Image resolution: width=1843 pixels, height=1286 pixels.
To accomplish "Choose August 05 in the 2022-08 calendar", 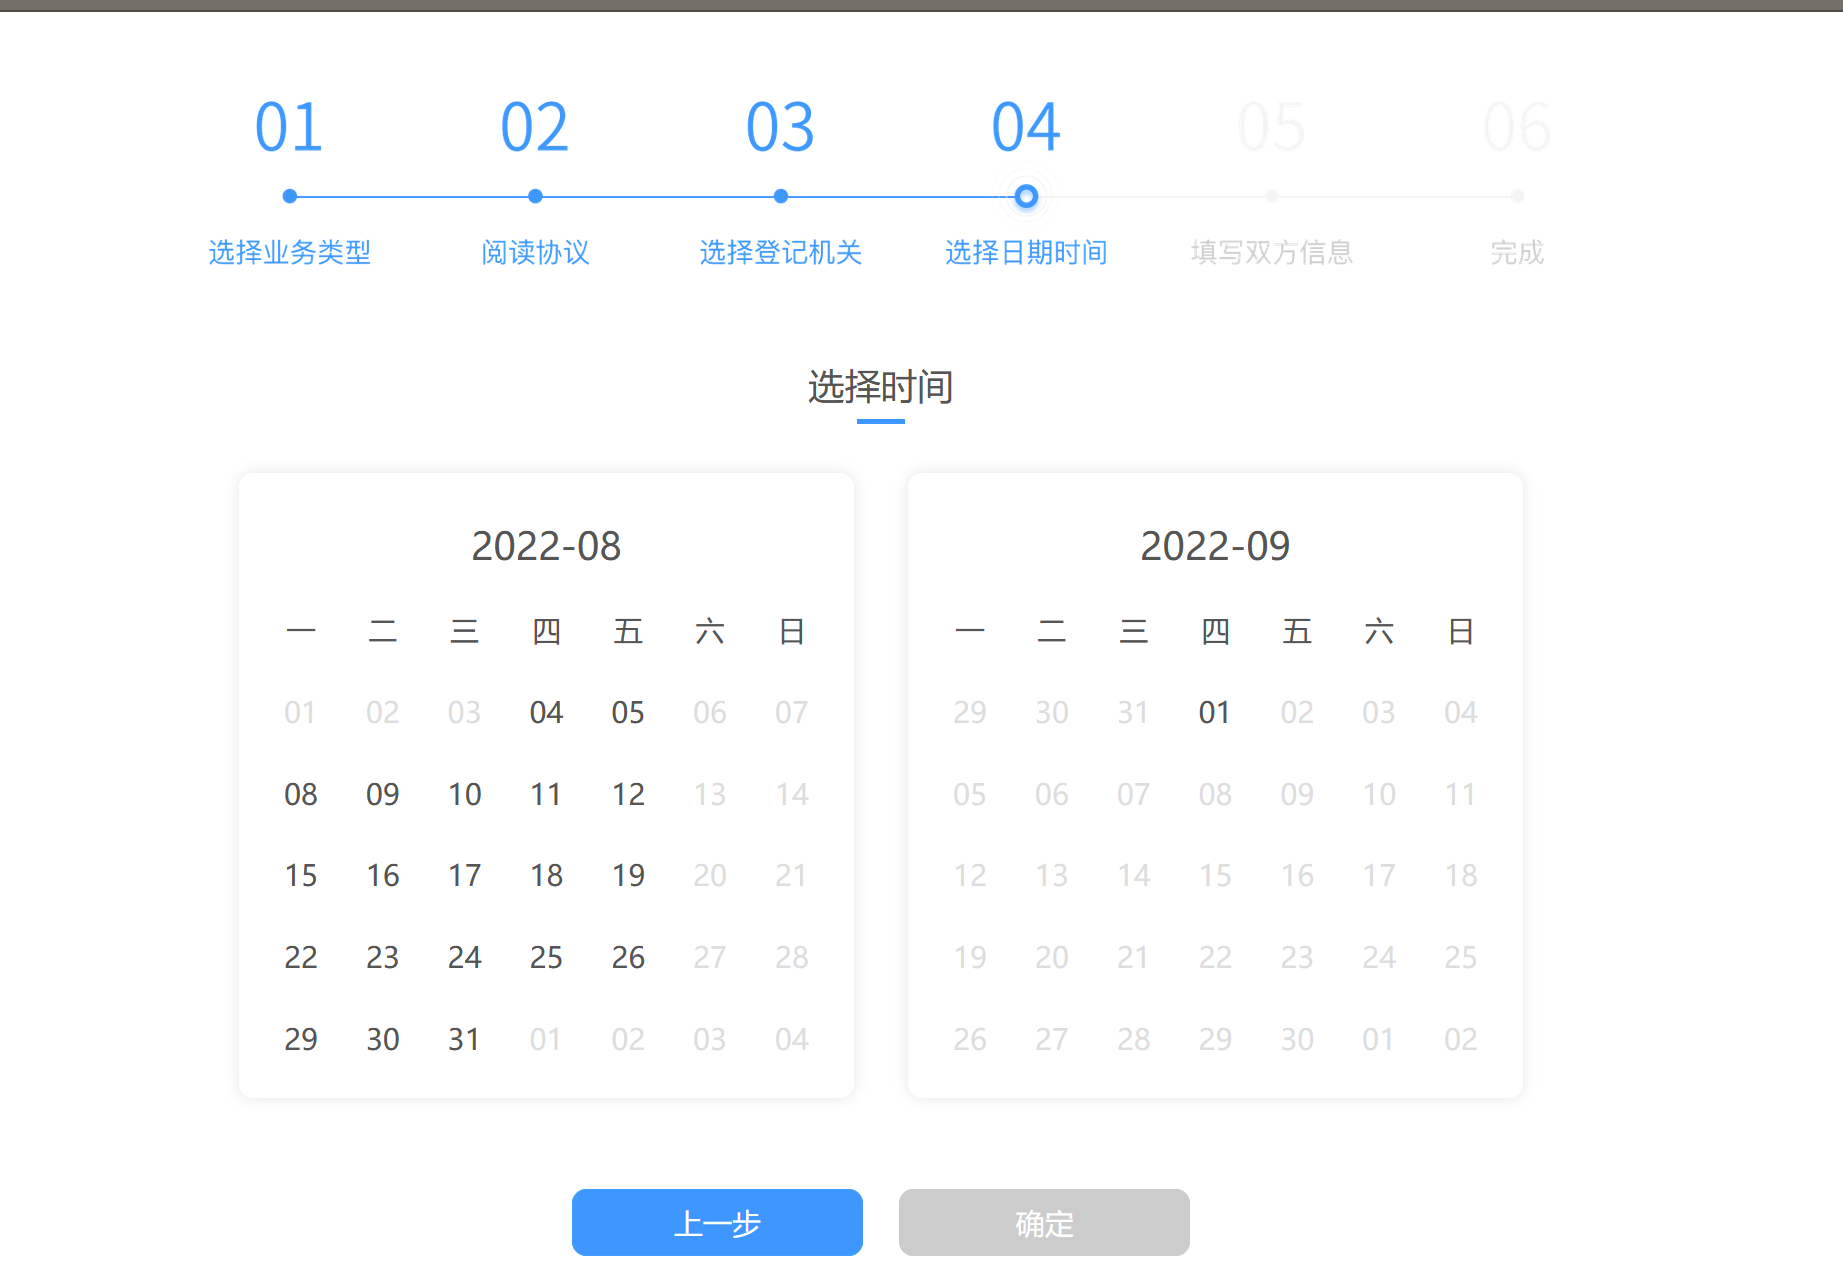I will click(x=628, y=712).
